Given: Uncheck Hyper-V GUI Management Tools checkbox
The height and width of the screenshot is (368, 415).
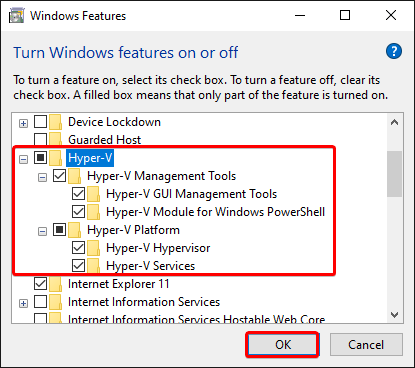Looking at the screenshot, I should (78, 193).
